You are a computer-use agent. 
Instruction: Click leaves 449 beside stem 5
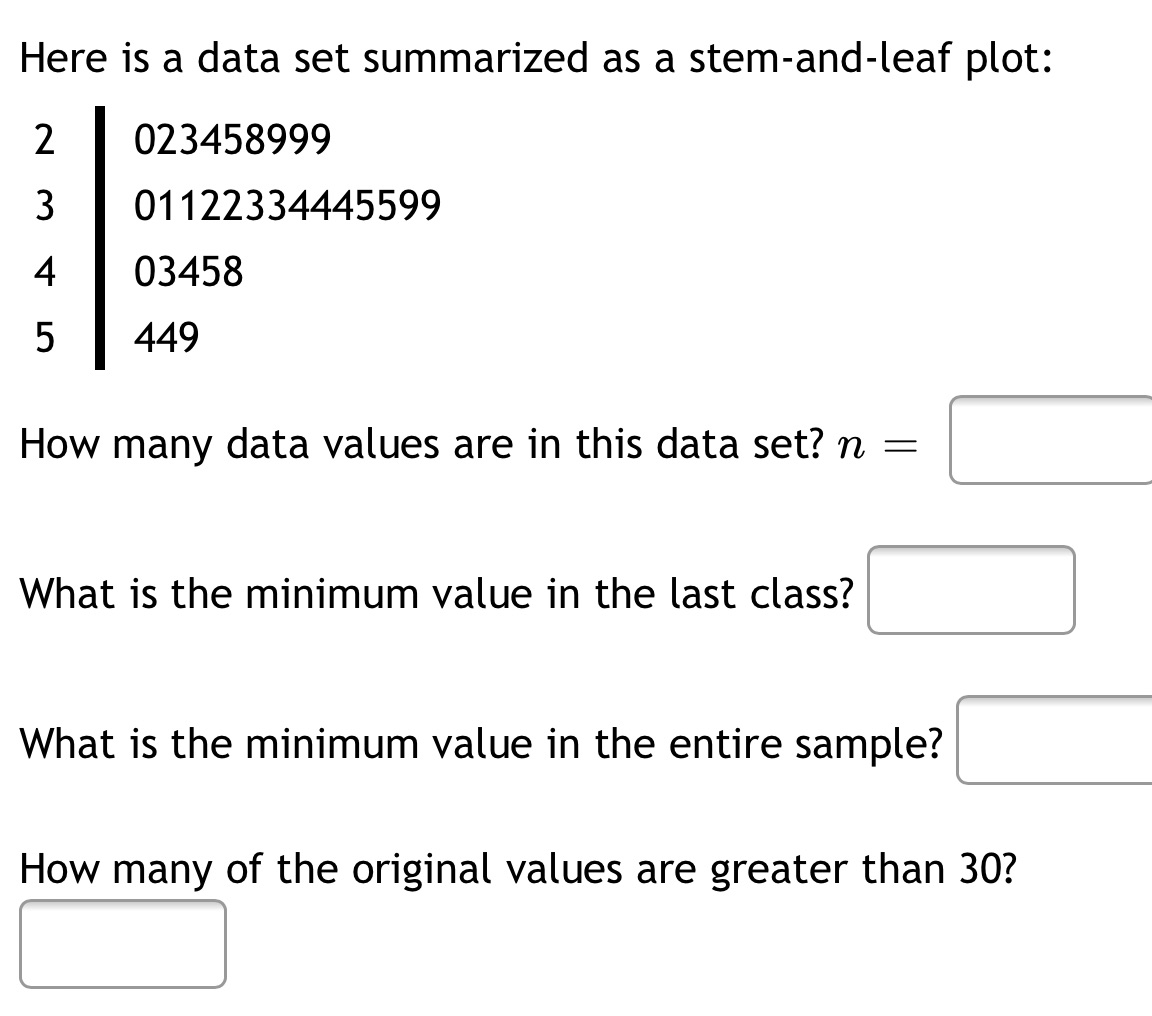[166, 338]
